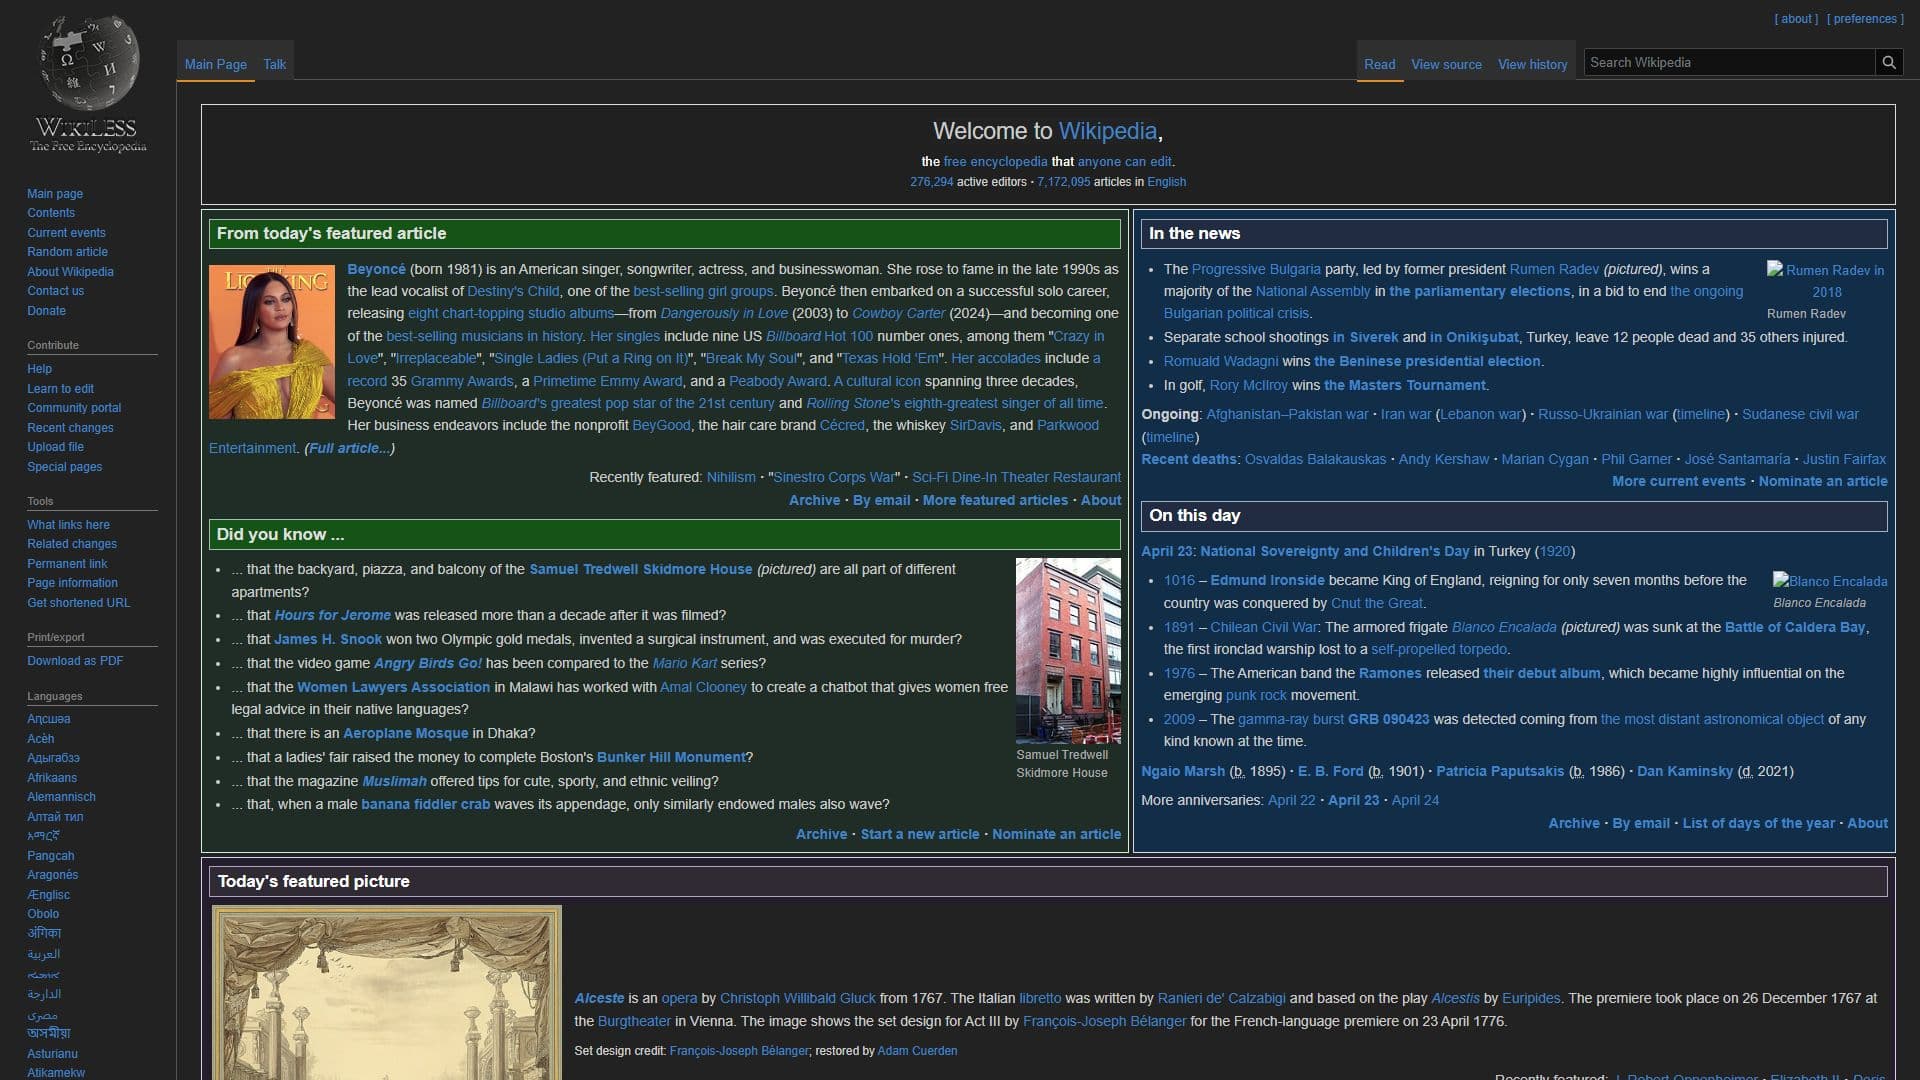Open the Adam Cuerden restorer link
Screen dimensions: 1920x1080
(917, 1051)
